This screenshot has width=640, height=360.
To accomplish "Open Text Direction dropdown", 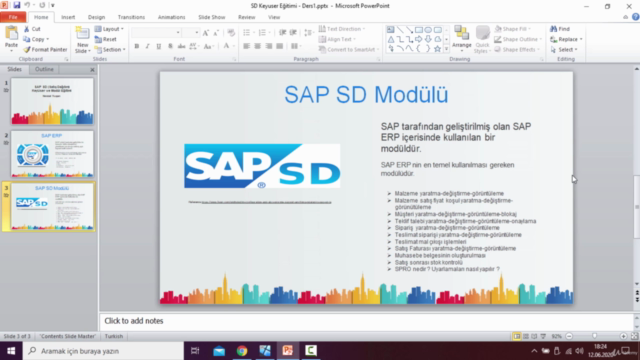I will (x=342, y=29).
